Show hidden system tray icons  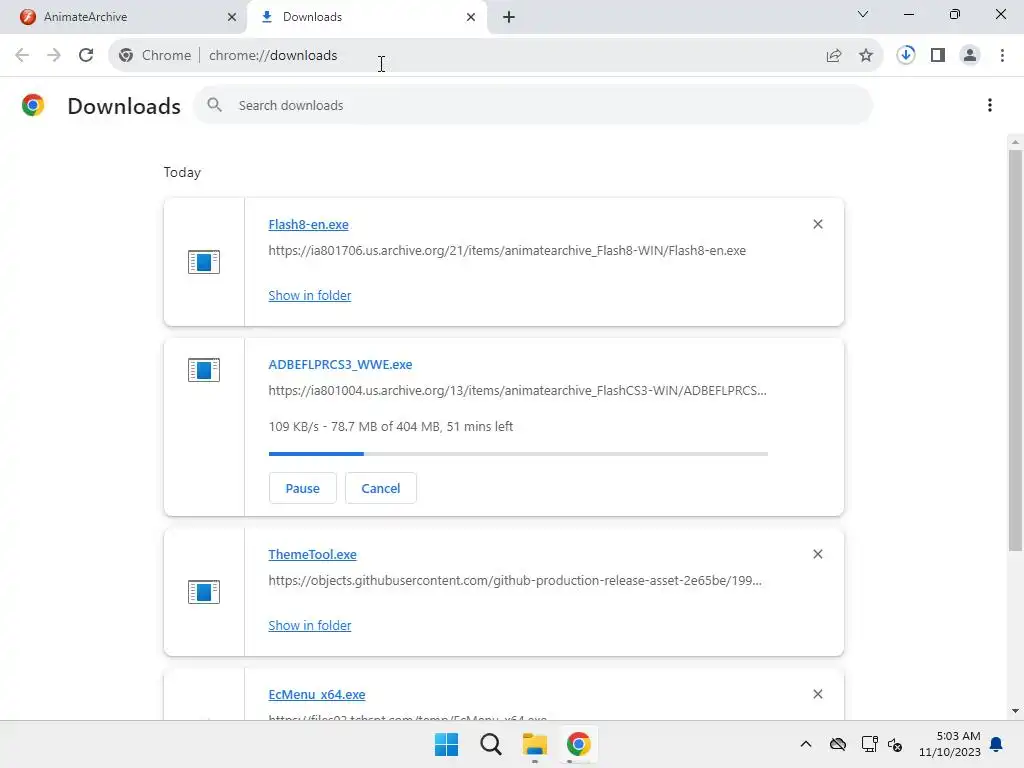(x=806, y=744)
